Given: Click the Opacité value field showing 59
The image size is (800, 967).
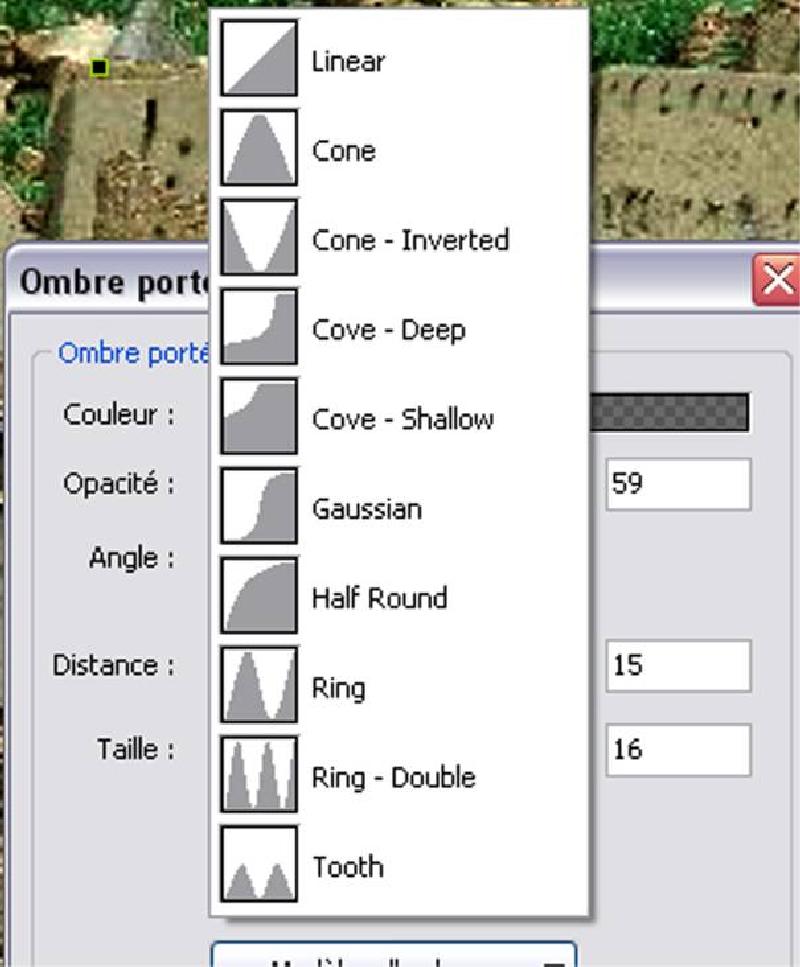Looking at the screenshot, I should pos(678,484).
